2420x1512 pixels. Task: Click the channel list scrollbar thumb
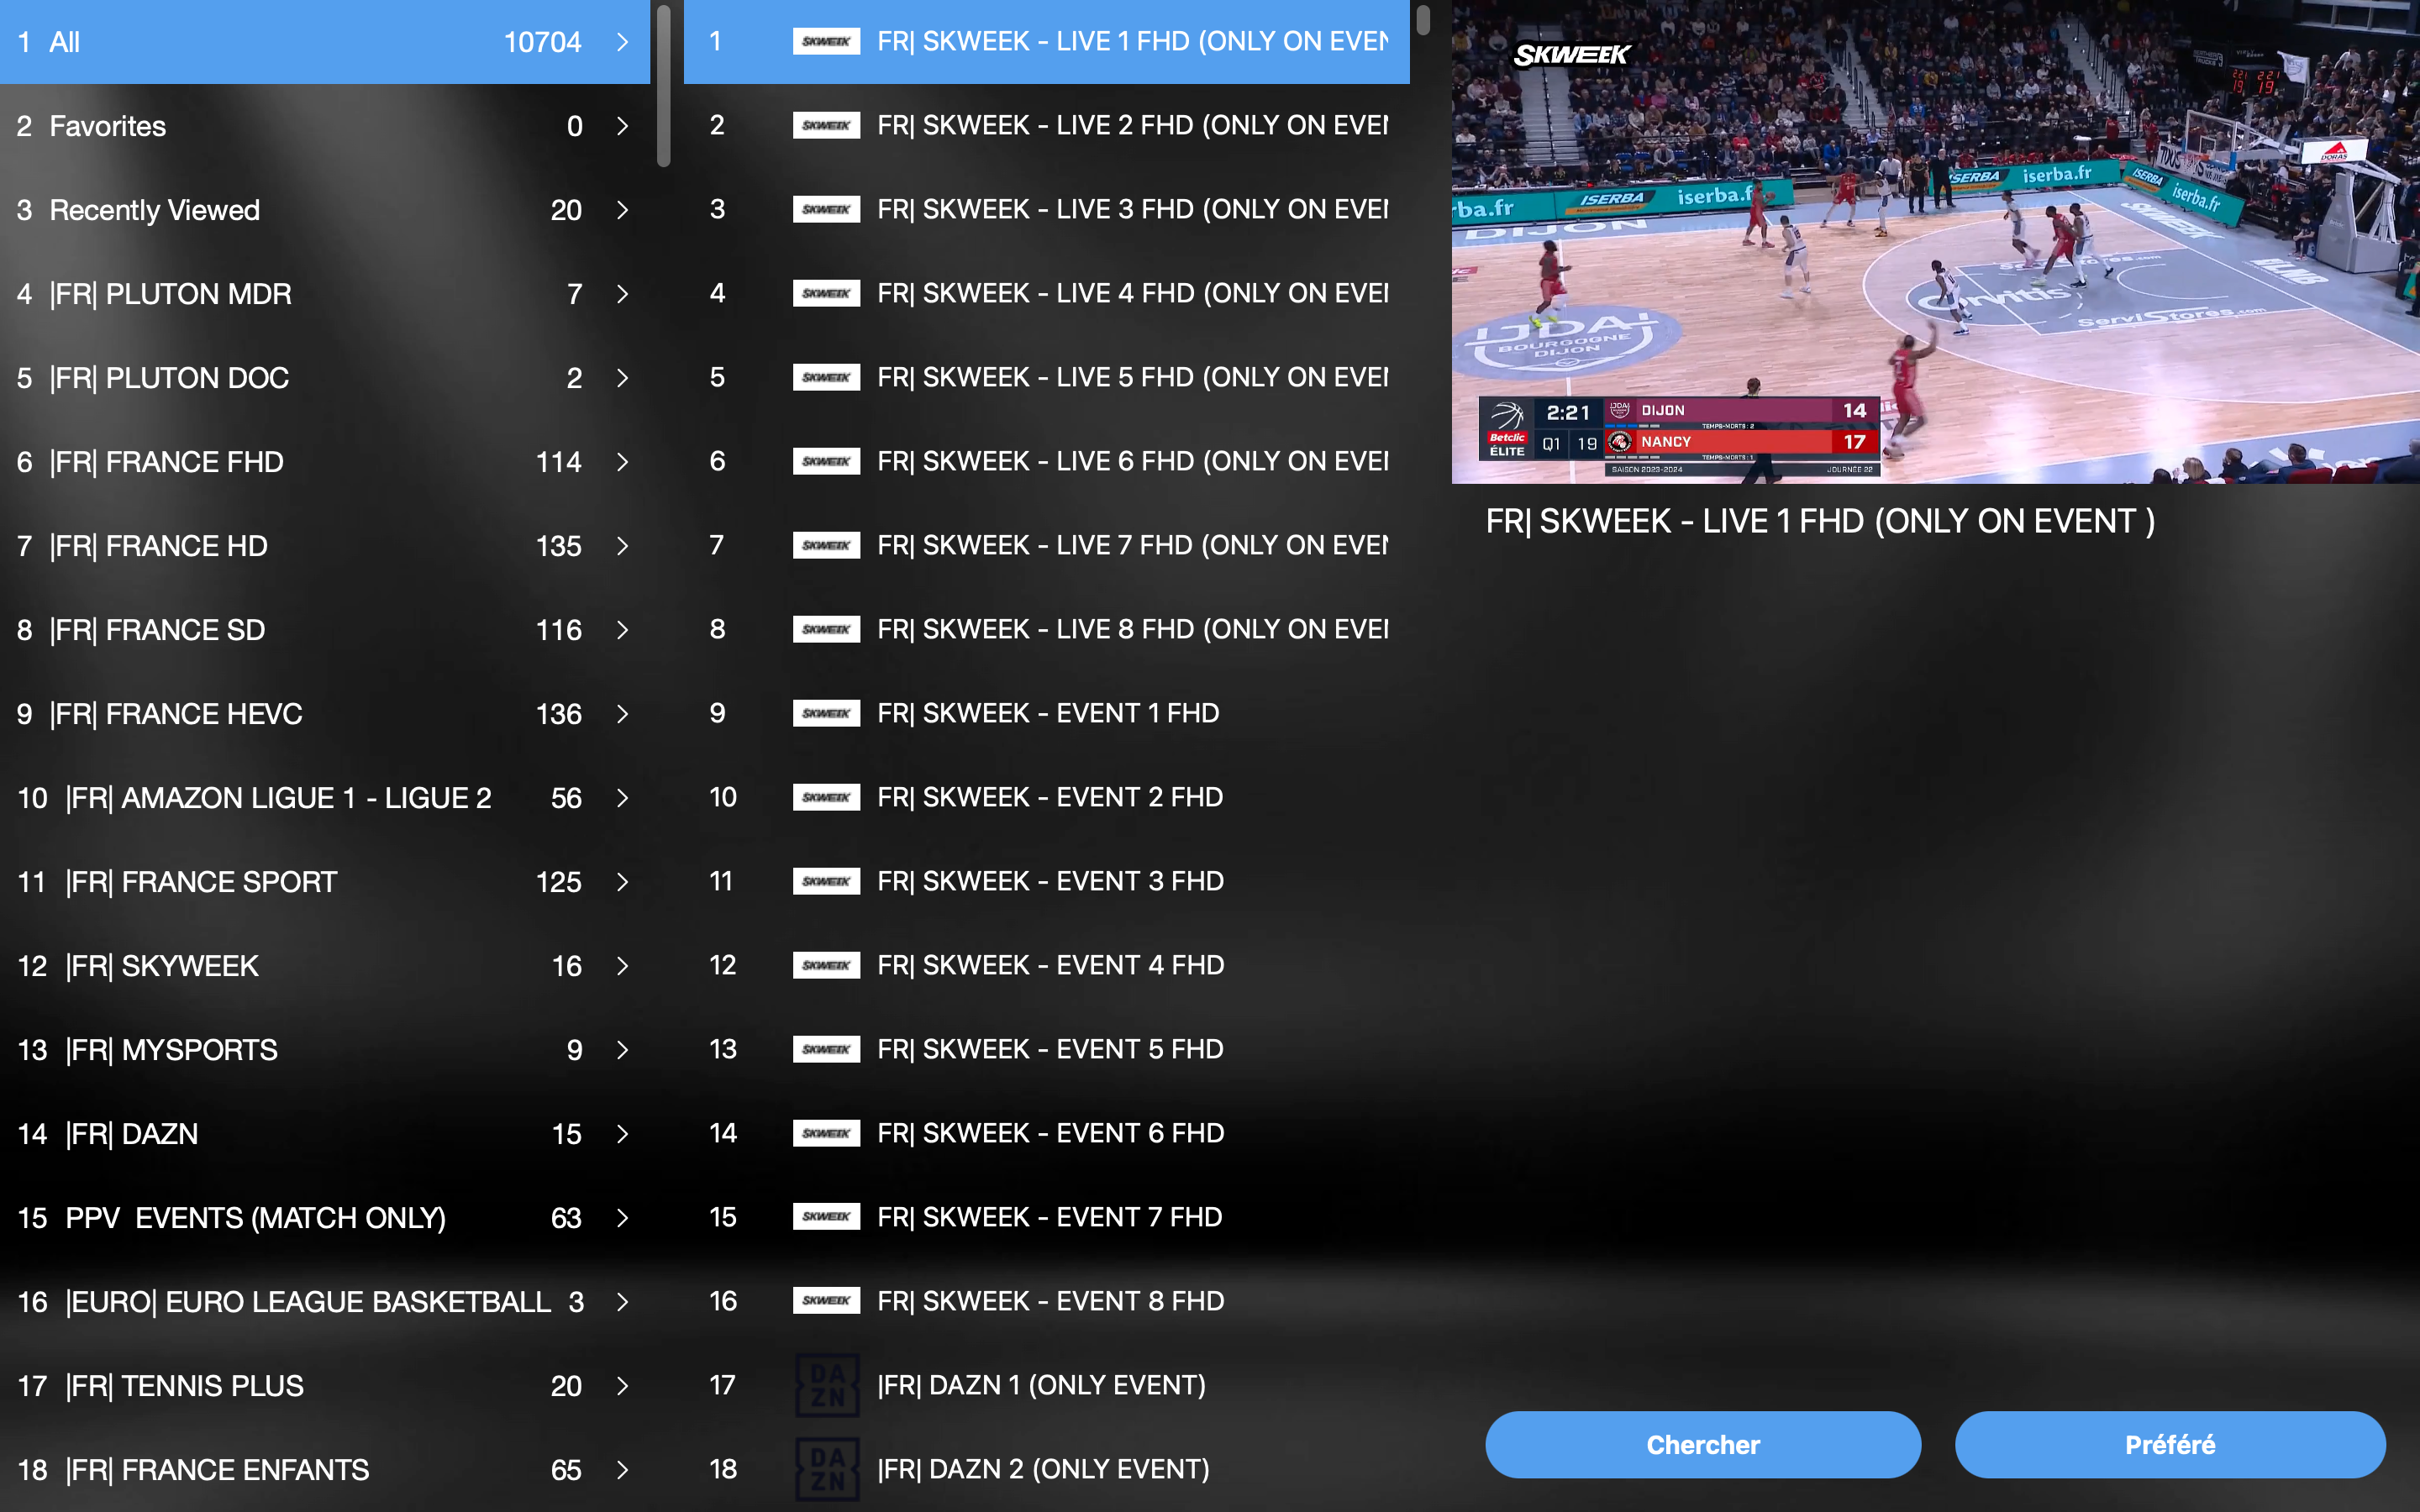[x=1423, y=19]
